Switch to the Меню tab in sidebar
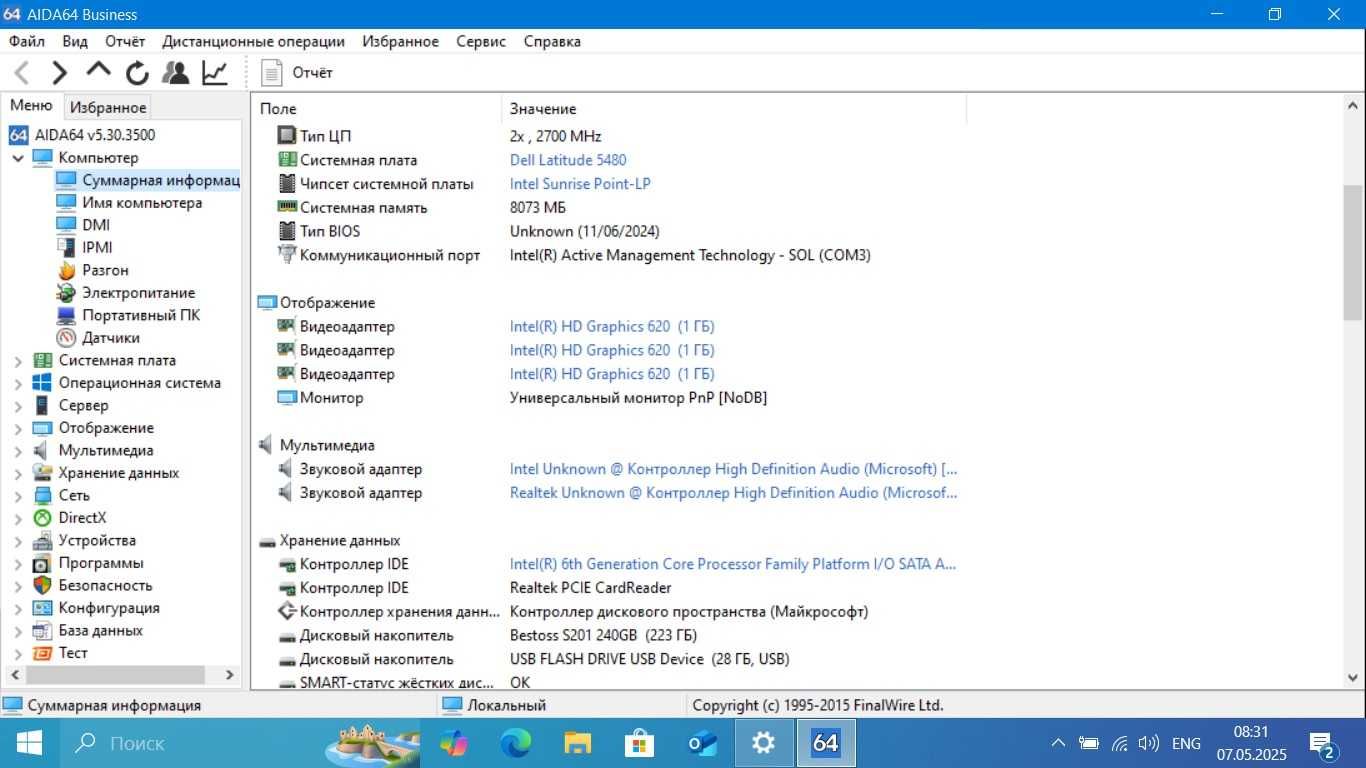The height and width of the screenshot is (768, 1366). click(32, 106)
